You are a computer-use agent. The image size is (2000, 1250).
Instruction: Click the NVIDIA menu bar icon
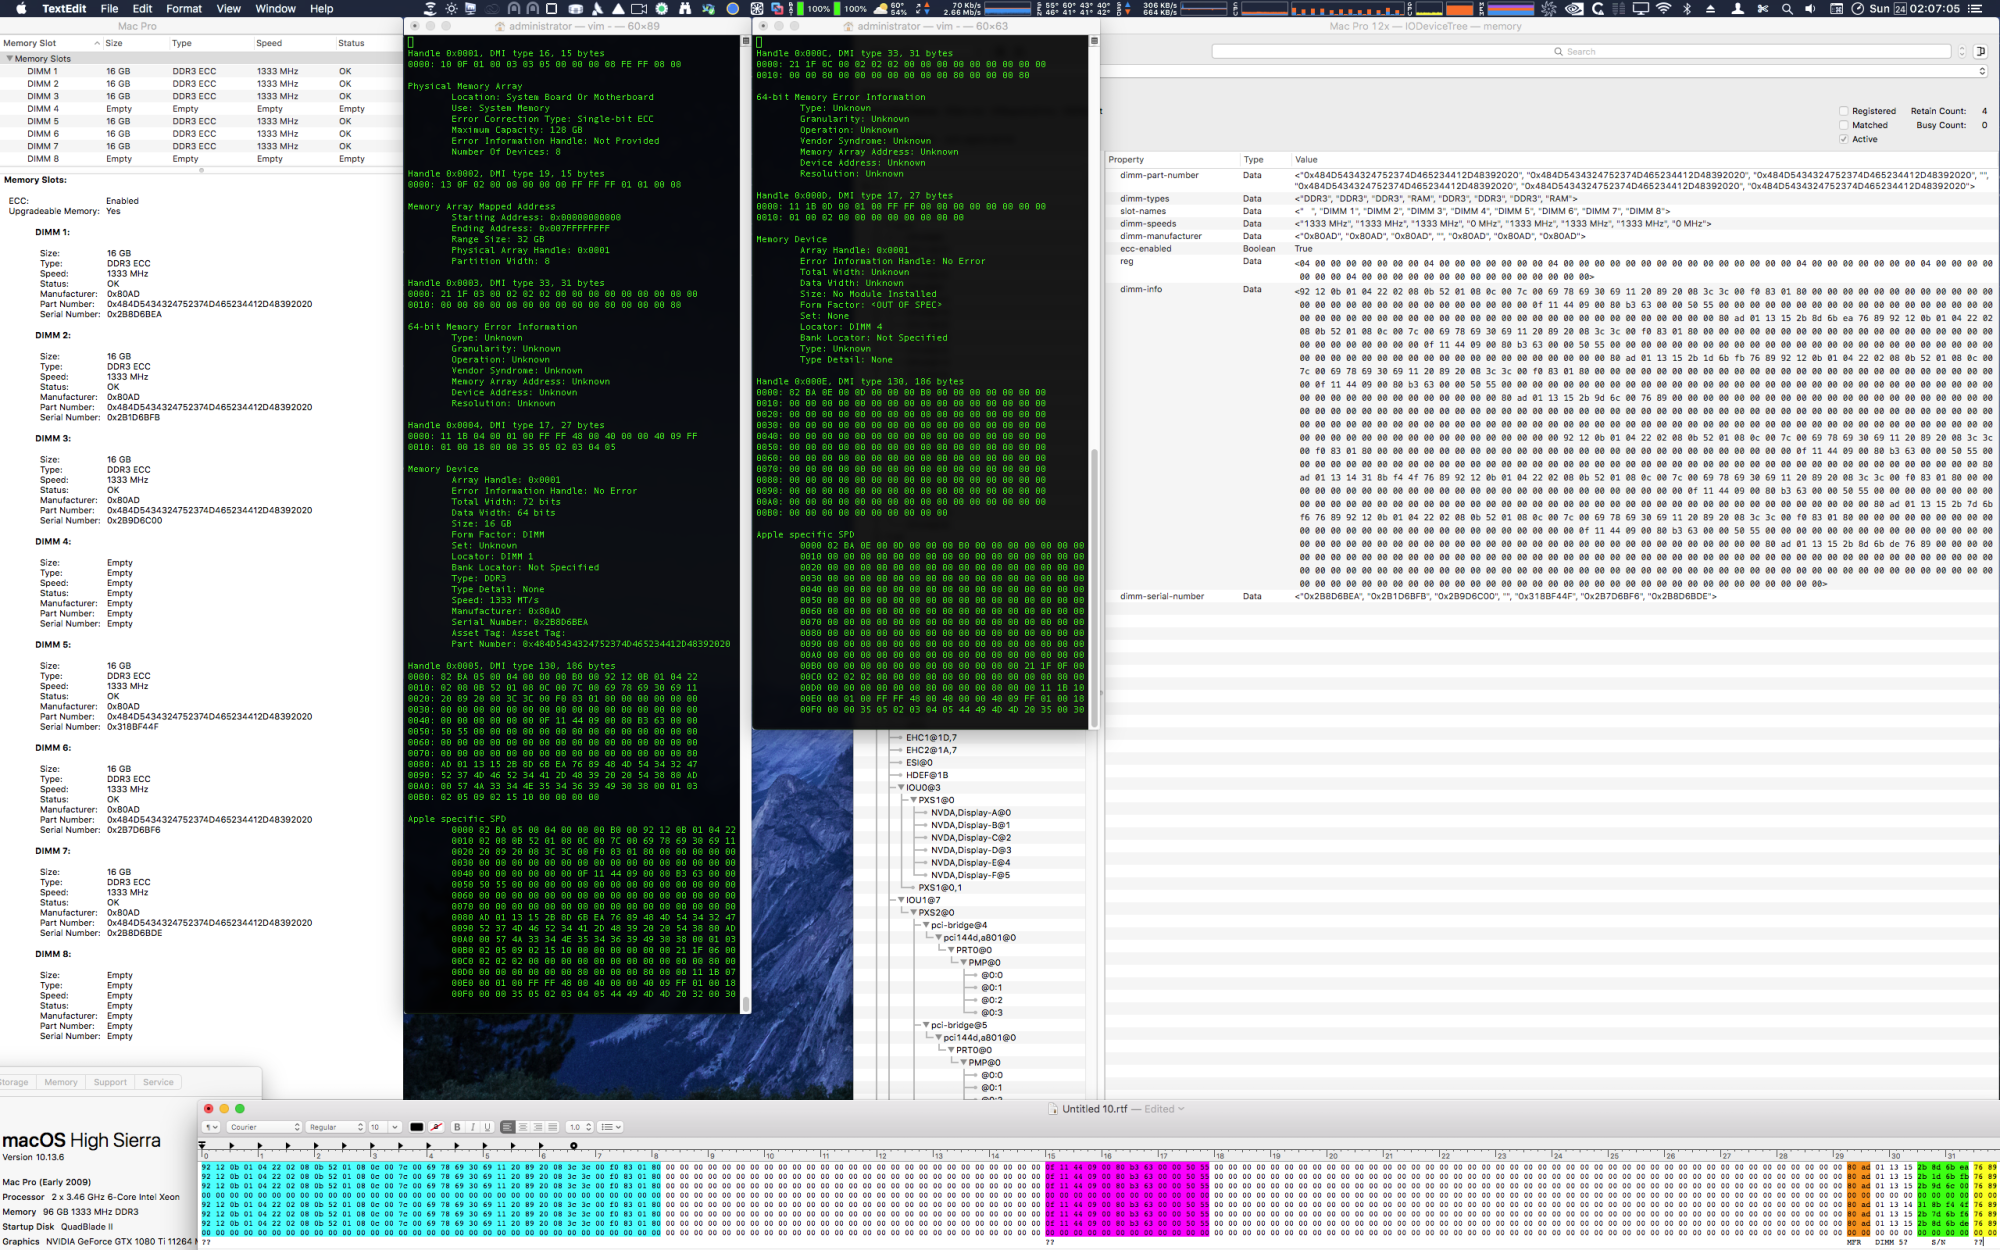point(1574,8)
